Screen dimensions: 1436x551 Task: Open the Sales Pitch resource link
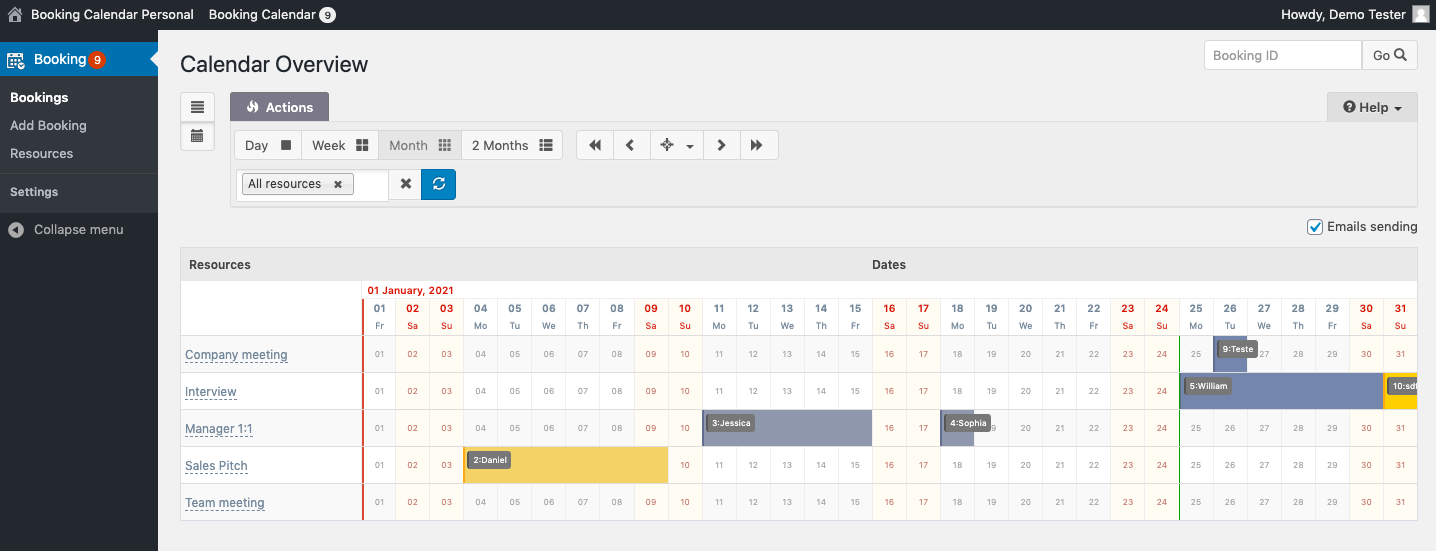click(x=216, y=466)
